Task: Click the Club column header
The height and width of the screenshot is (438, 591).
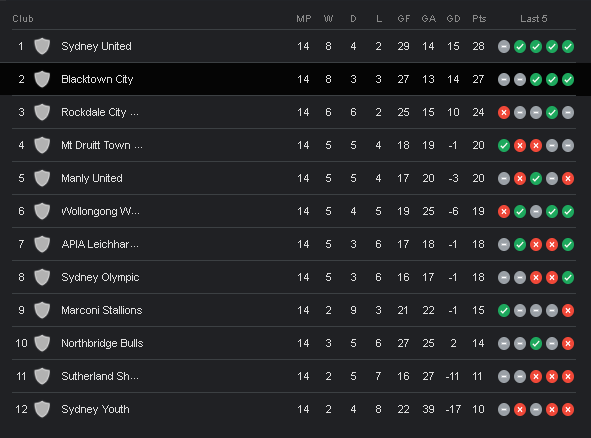Action: pos(23,19)
